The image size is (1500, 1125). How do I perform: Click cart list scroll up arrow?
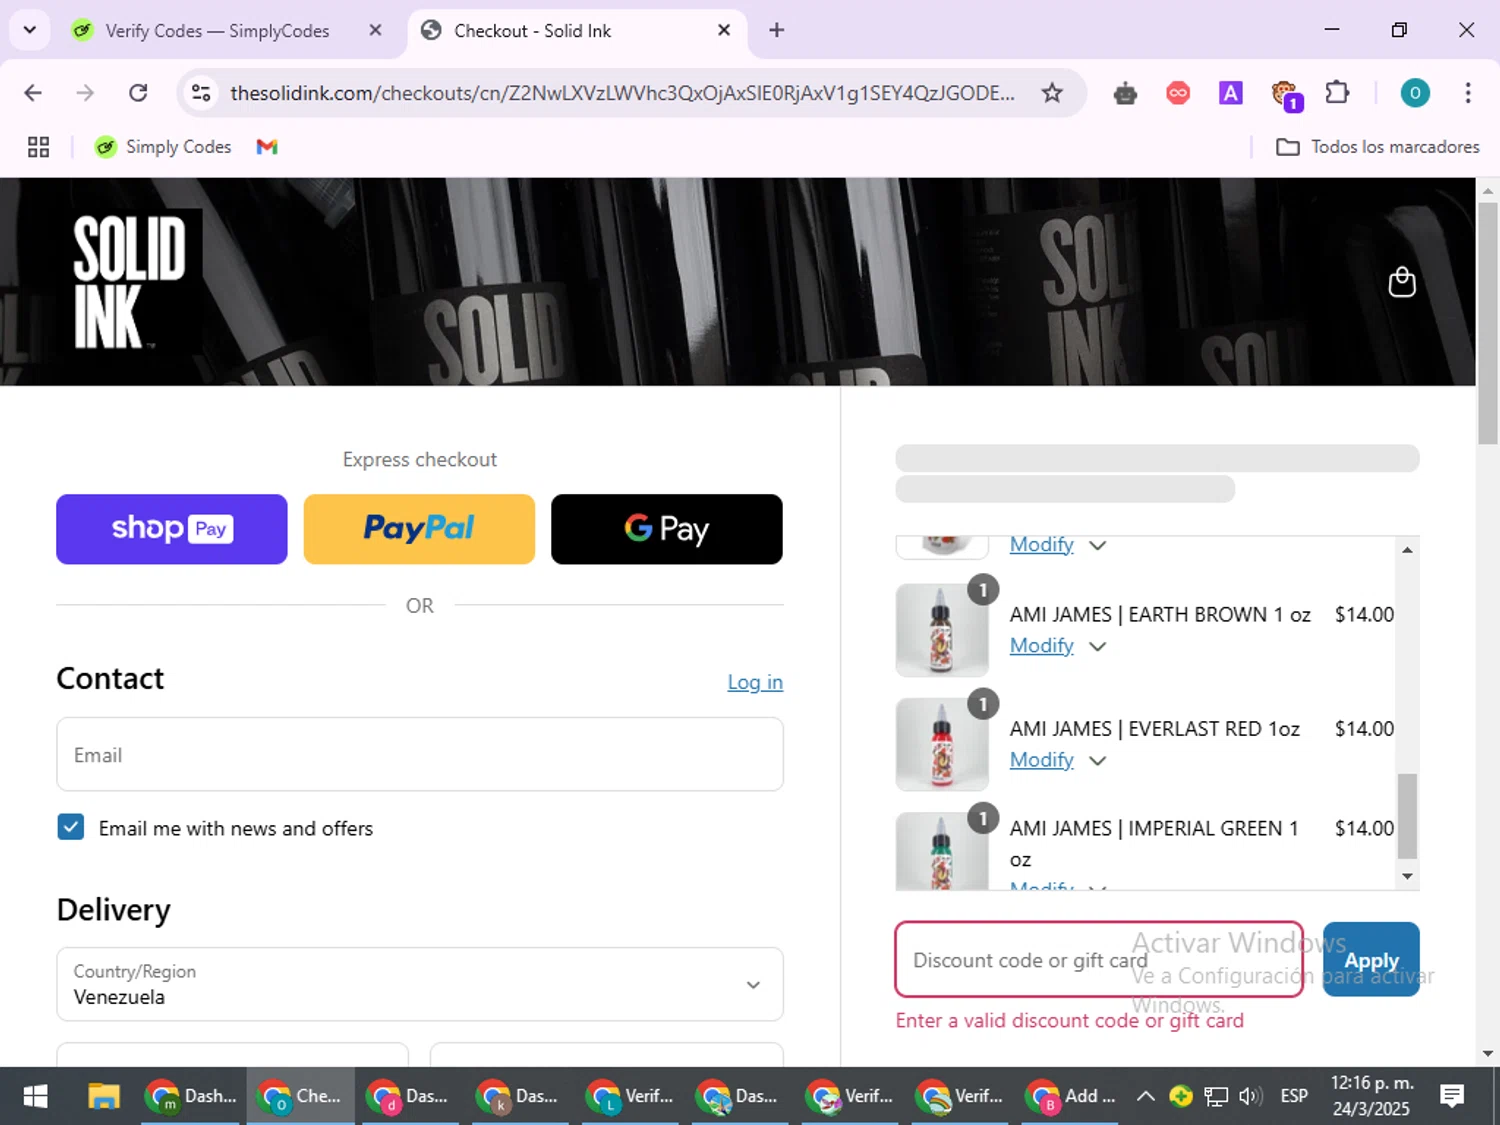(1407, 550)
